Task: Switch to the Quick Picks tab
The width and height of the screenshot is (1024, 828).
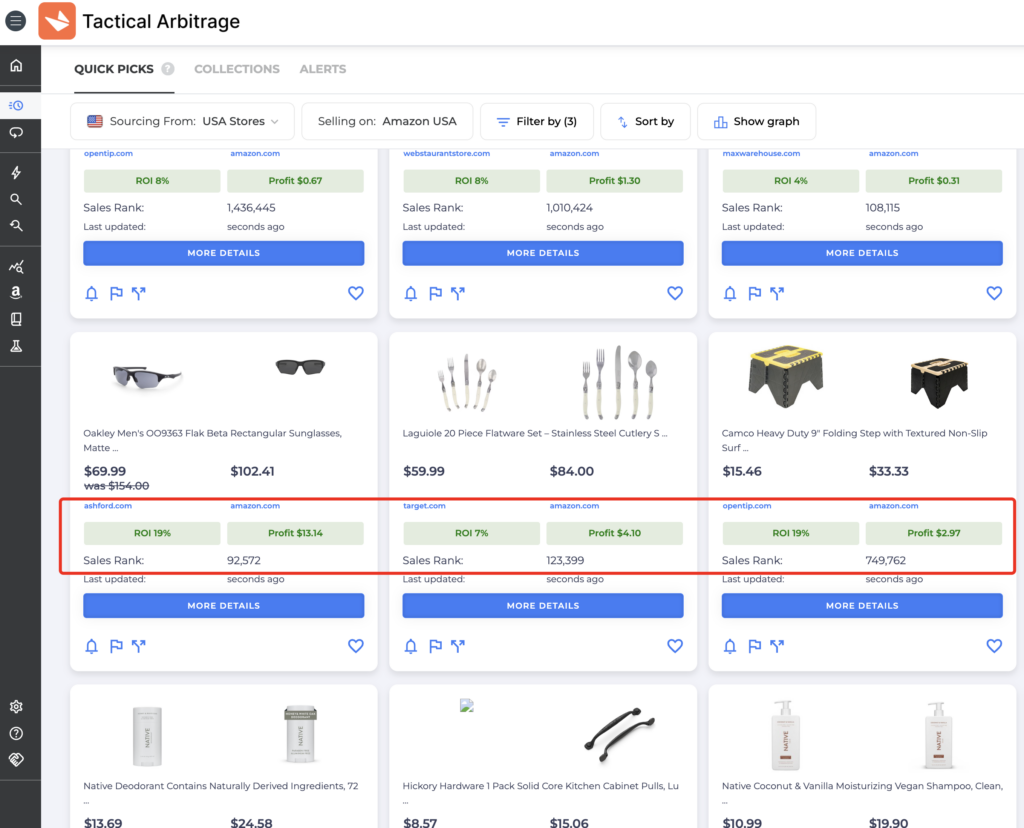Action: pos(114,69)
